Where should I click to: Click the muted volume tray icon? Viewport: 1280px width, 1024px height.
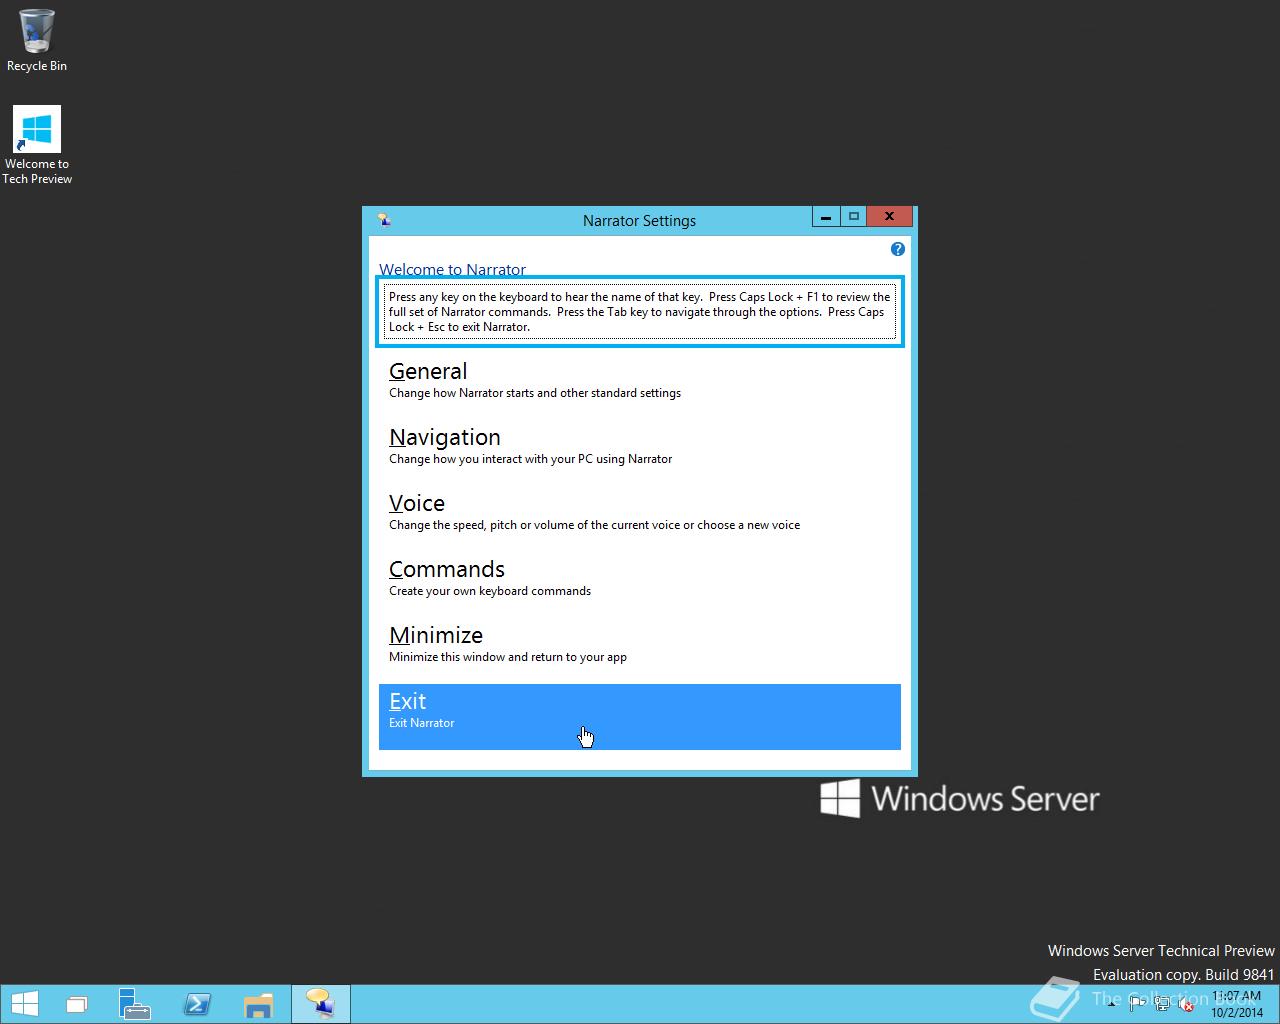1186,1004
